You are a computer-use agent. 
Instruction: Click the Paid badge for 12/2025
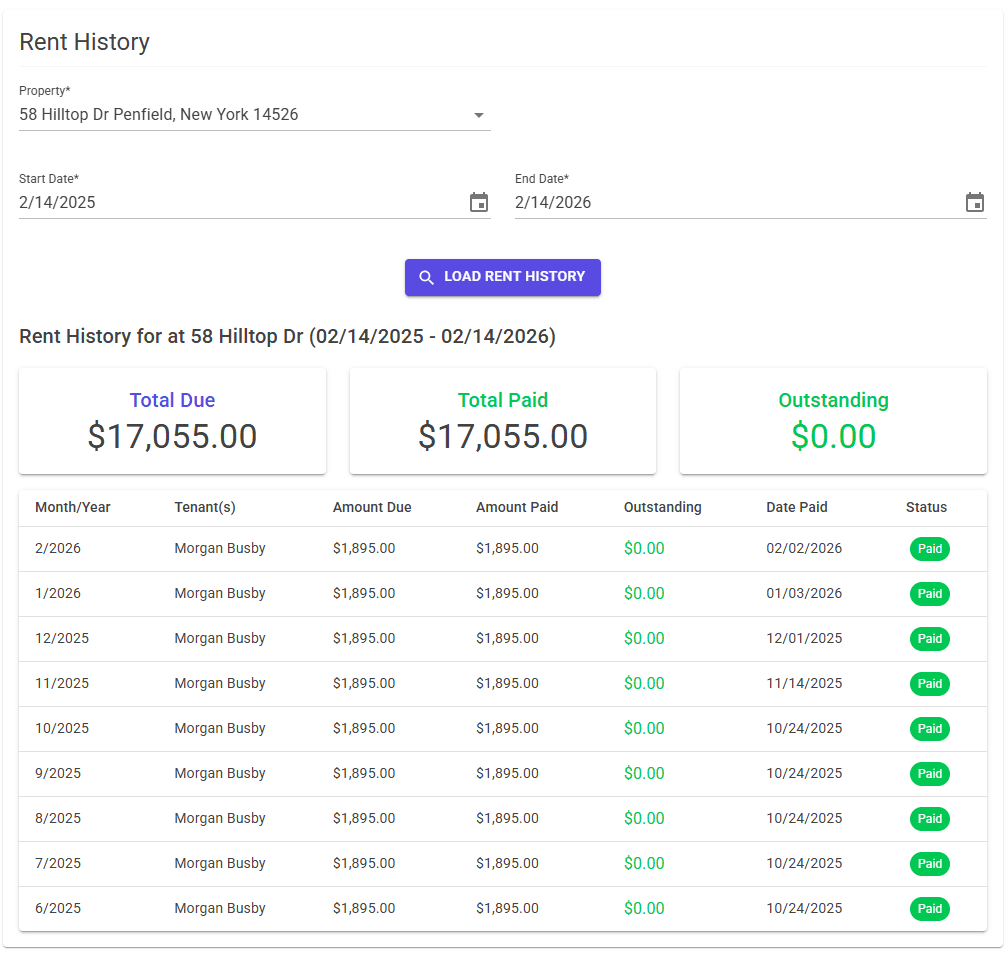929,638
